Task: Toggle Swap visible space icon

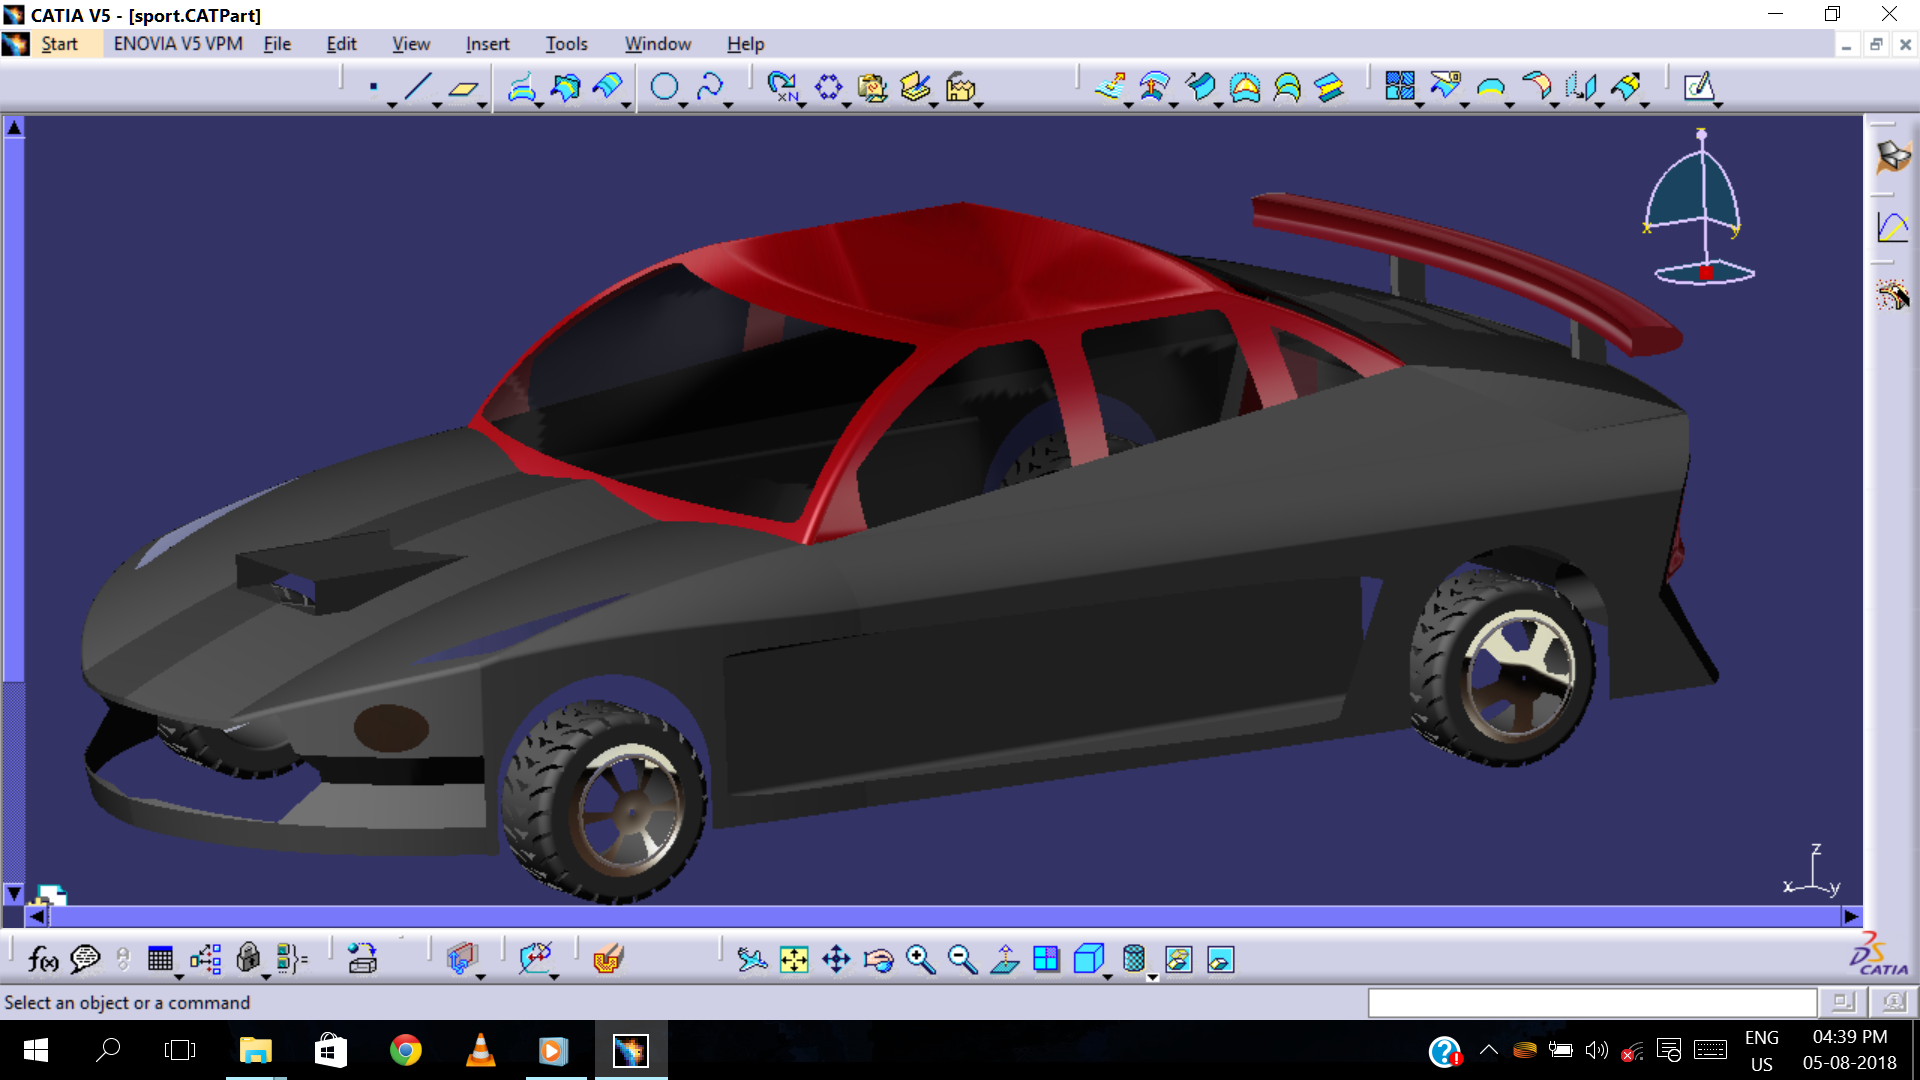Action: [x=1220, y=960]
